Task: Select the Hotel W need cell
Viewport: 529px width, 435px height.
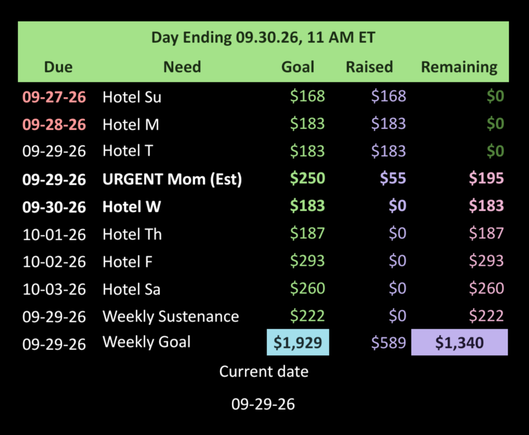Action: 132,207
